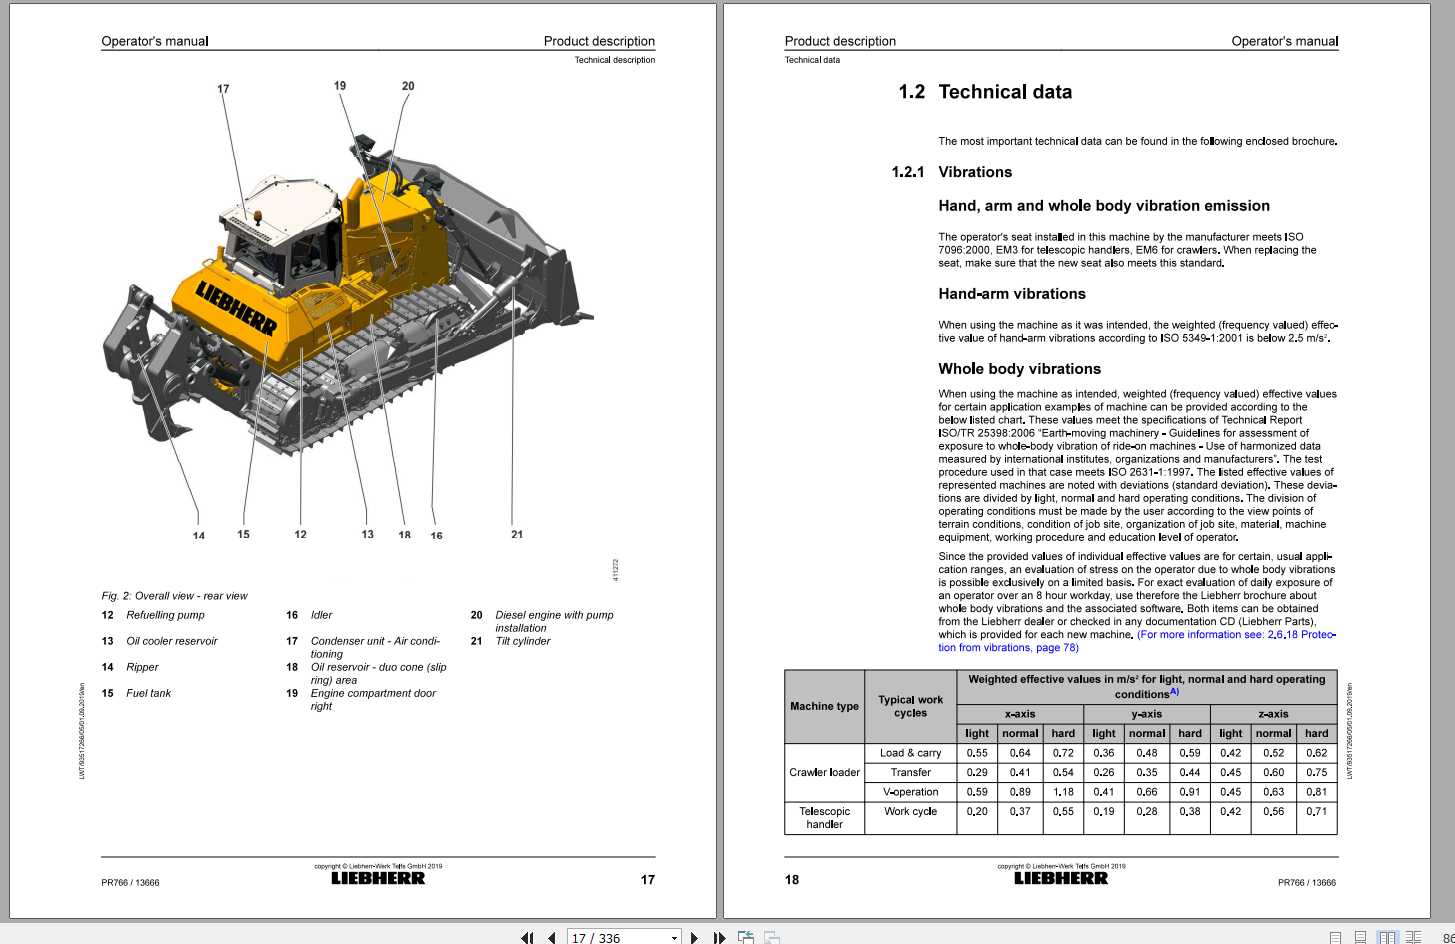1455x944 pixels.
Task: Select the continuous scrolling layout icon
Action: 1360,937
